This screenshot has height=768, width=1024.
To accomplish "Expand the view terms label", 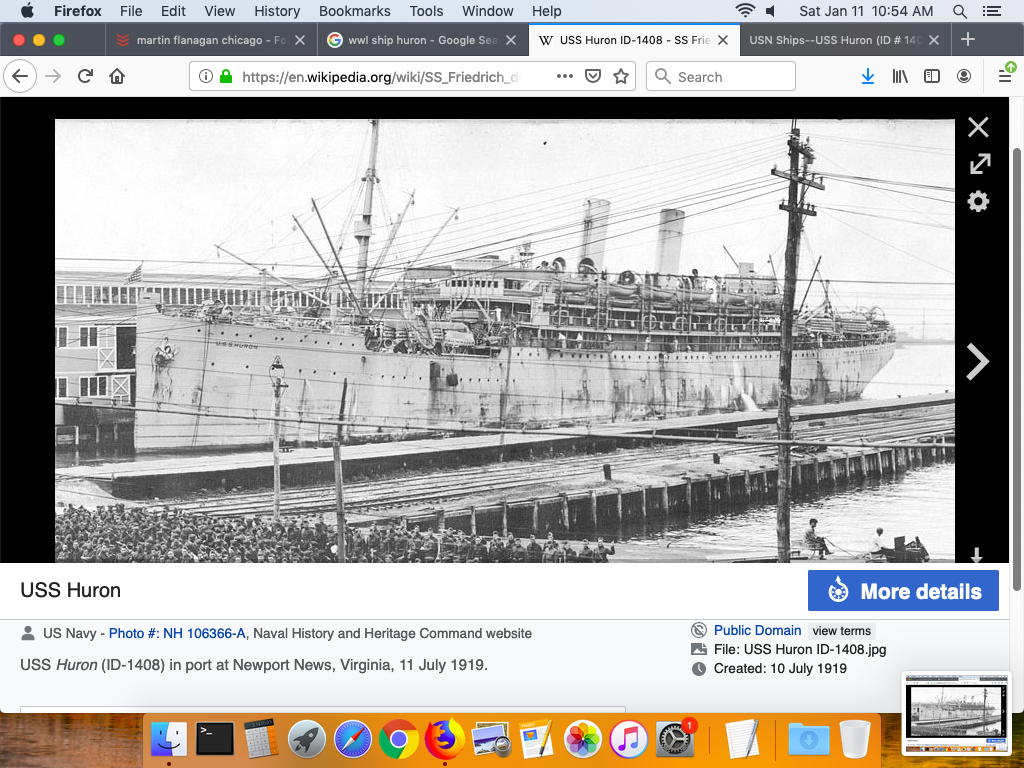I will [x=841, y=631].
